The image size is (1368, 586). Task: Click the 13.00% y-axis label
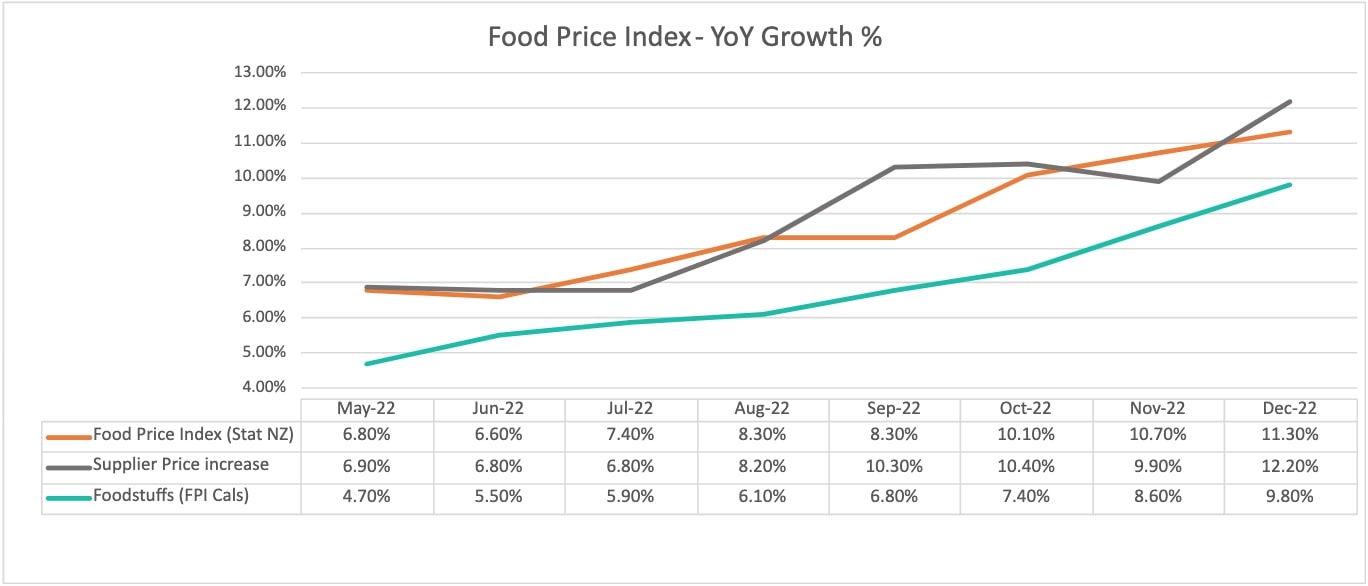(260, 72)
